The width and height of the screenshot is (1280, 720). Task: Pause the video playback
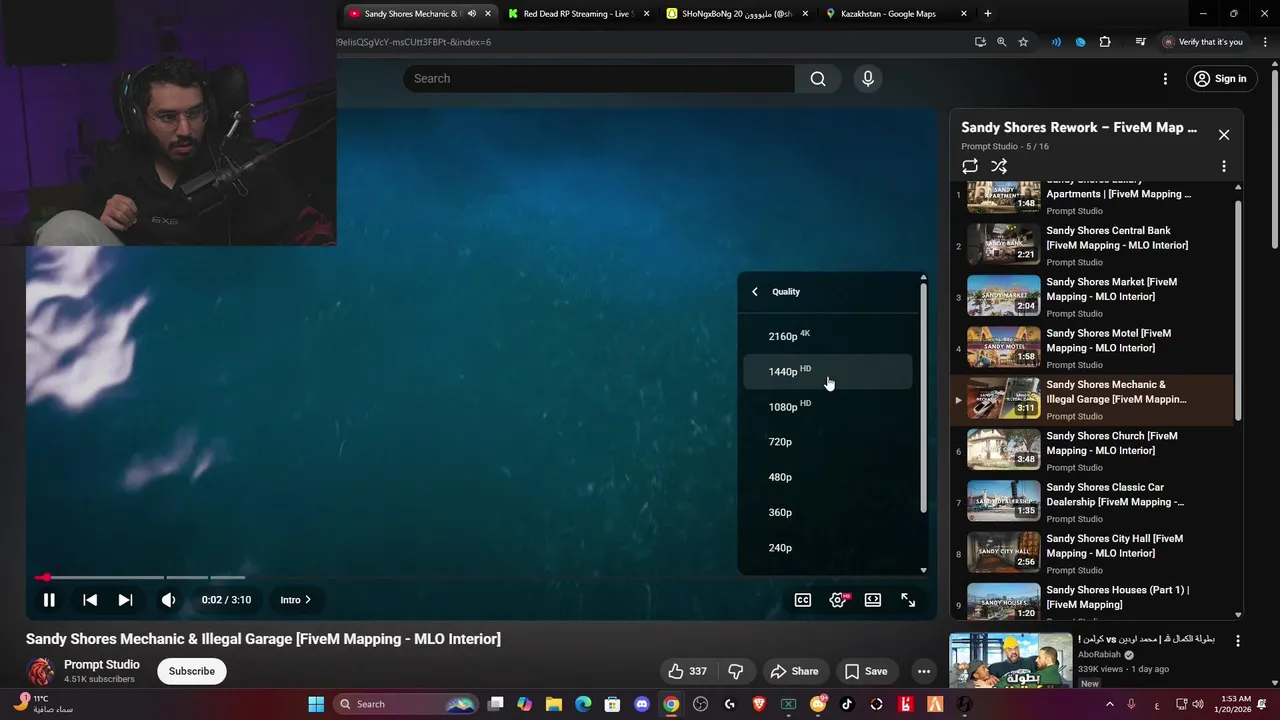pos(48,600)
